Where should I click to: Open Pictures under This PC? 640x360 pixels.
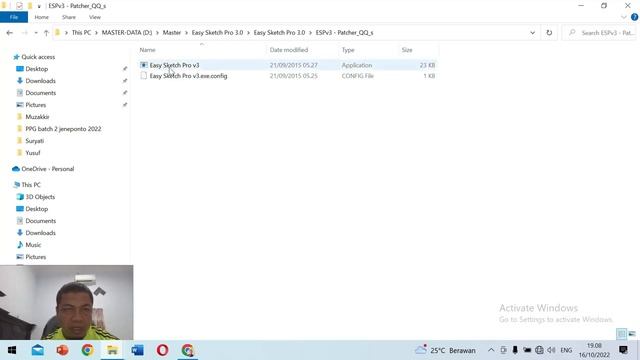[36, 257]
